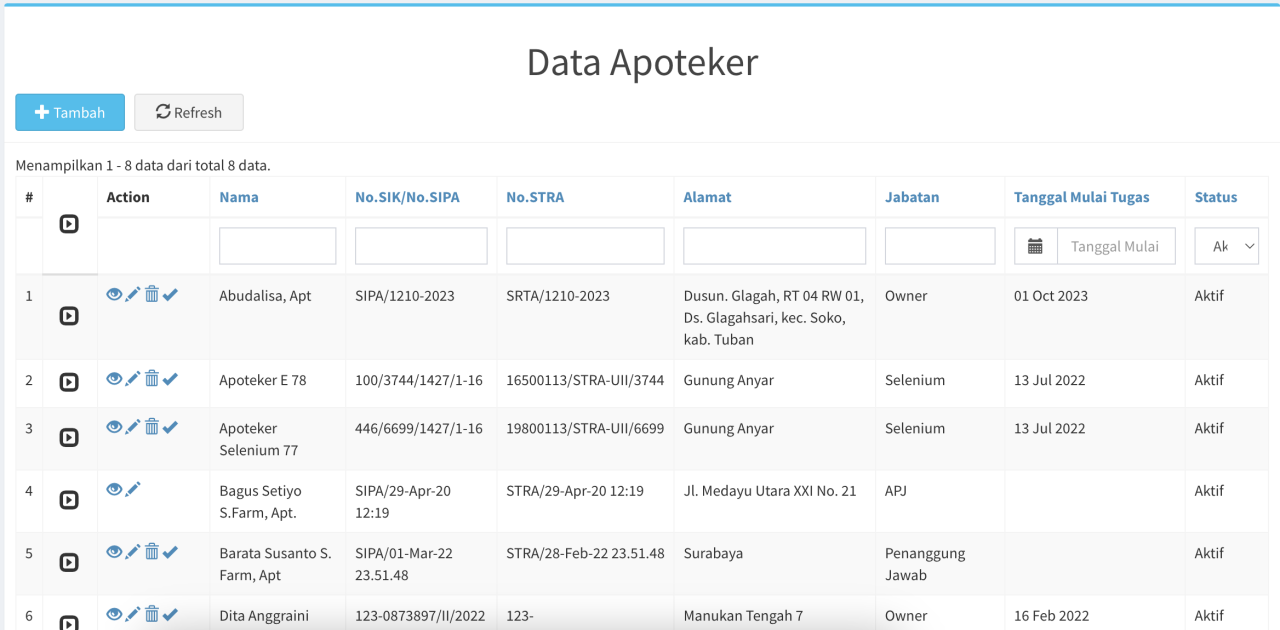
Task: View Apoteker Selenium 77 using eye icon
Action: pyautogui.click(x=114, y=426)
